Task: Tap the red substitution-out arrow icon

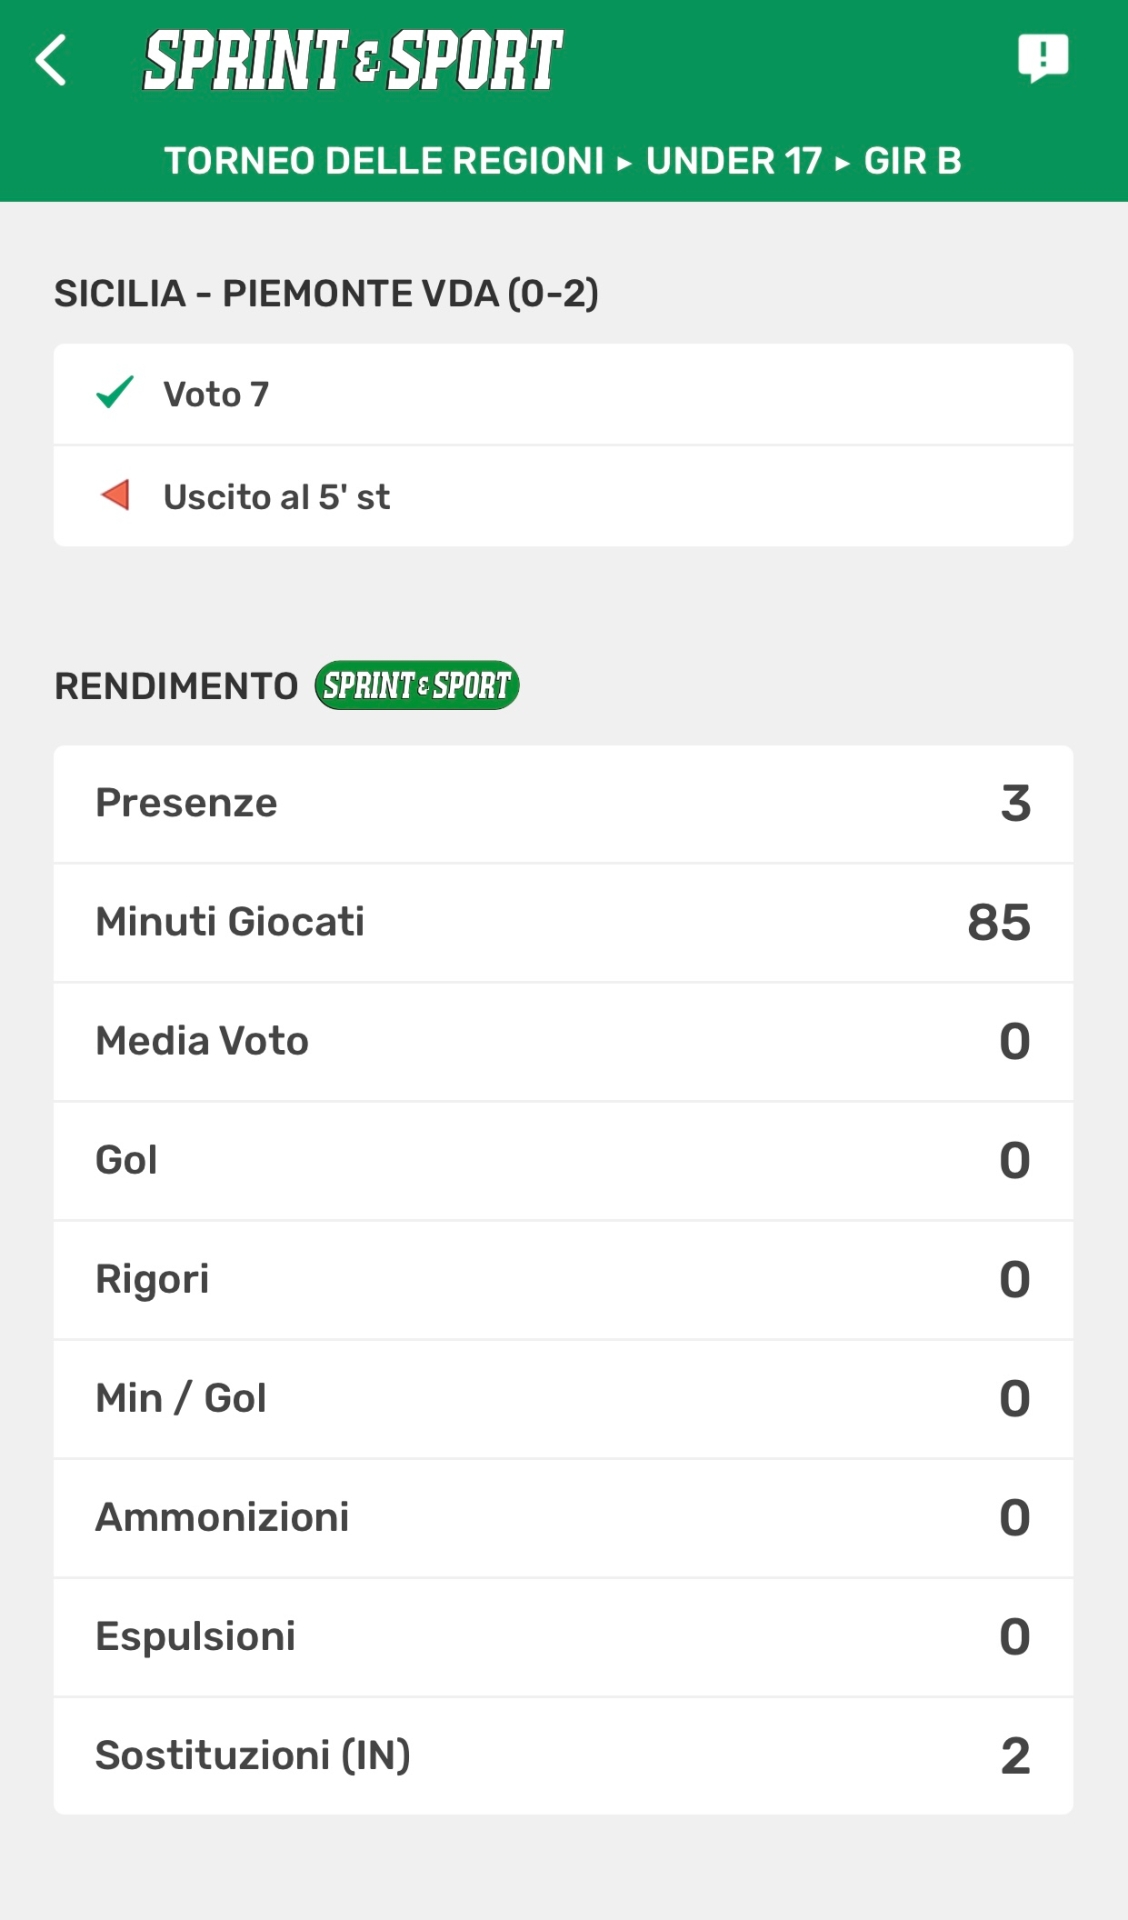Action: click(x=116, y=495)
